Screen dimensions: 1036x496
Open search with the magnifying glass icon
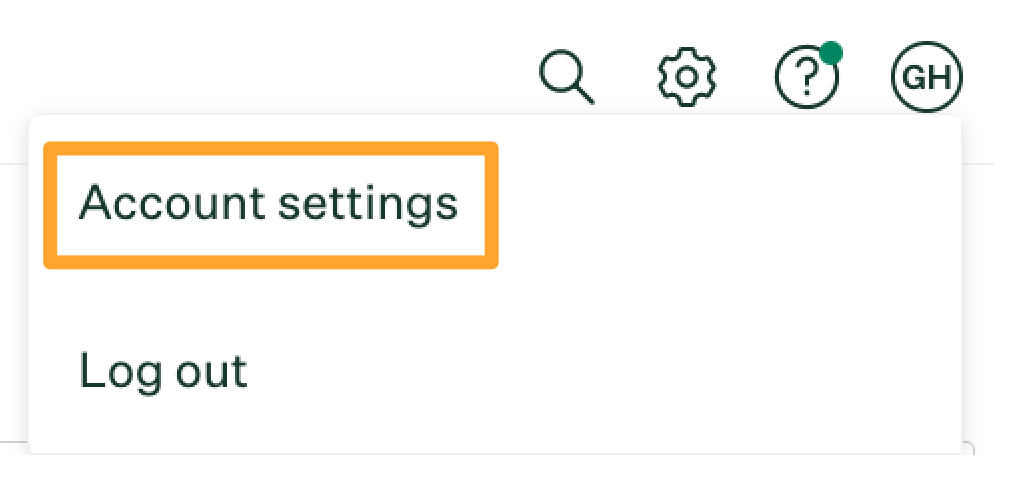pyautogui.click(x=567, y=77)
